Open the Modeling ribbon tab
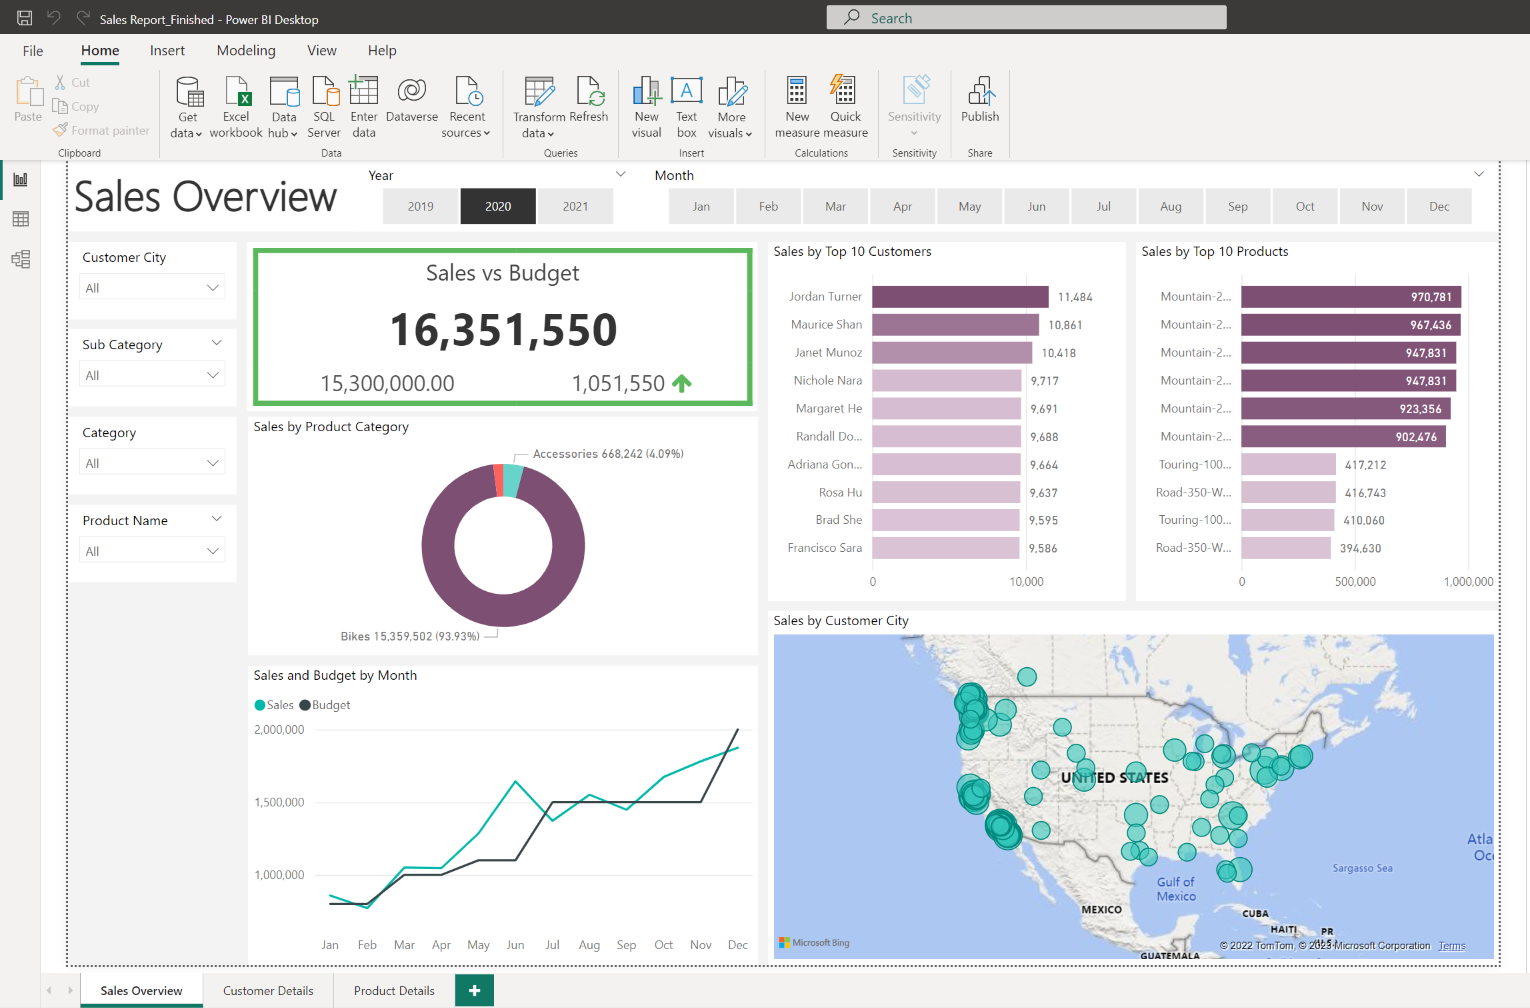This screenshot has height=1008, width=1530. coord(246,50)
